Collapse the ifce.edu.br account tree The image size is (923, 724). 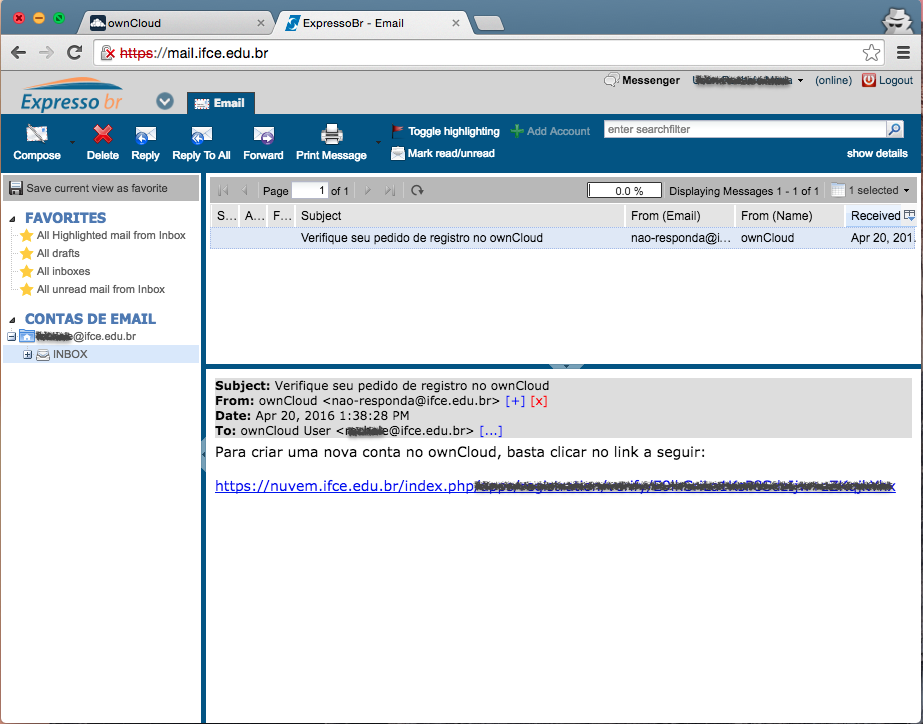[x=11, y=337]
